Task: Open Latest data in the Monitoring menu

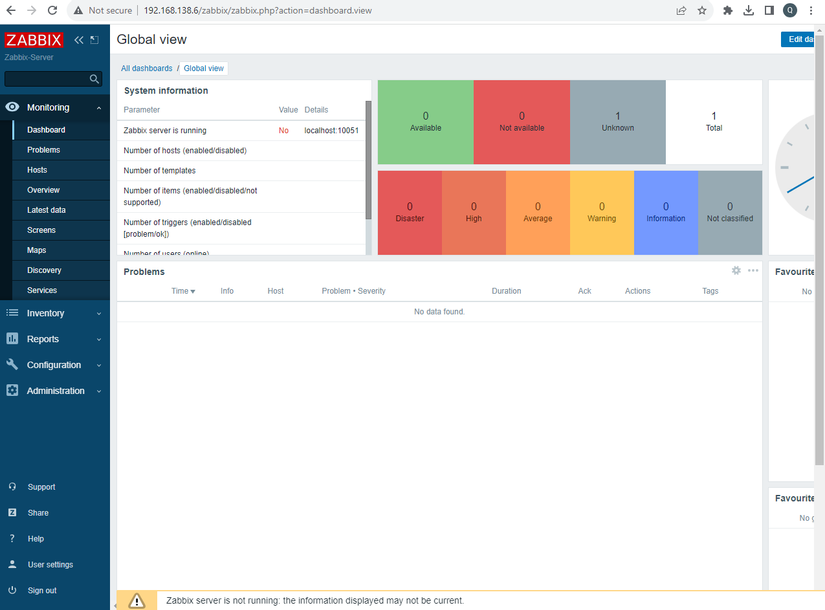Action: pos(46,210)
